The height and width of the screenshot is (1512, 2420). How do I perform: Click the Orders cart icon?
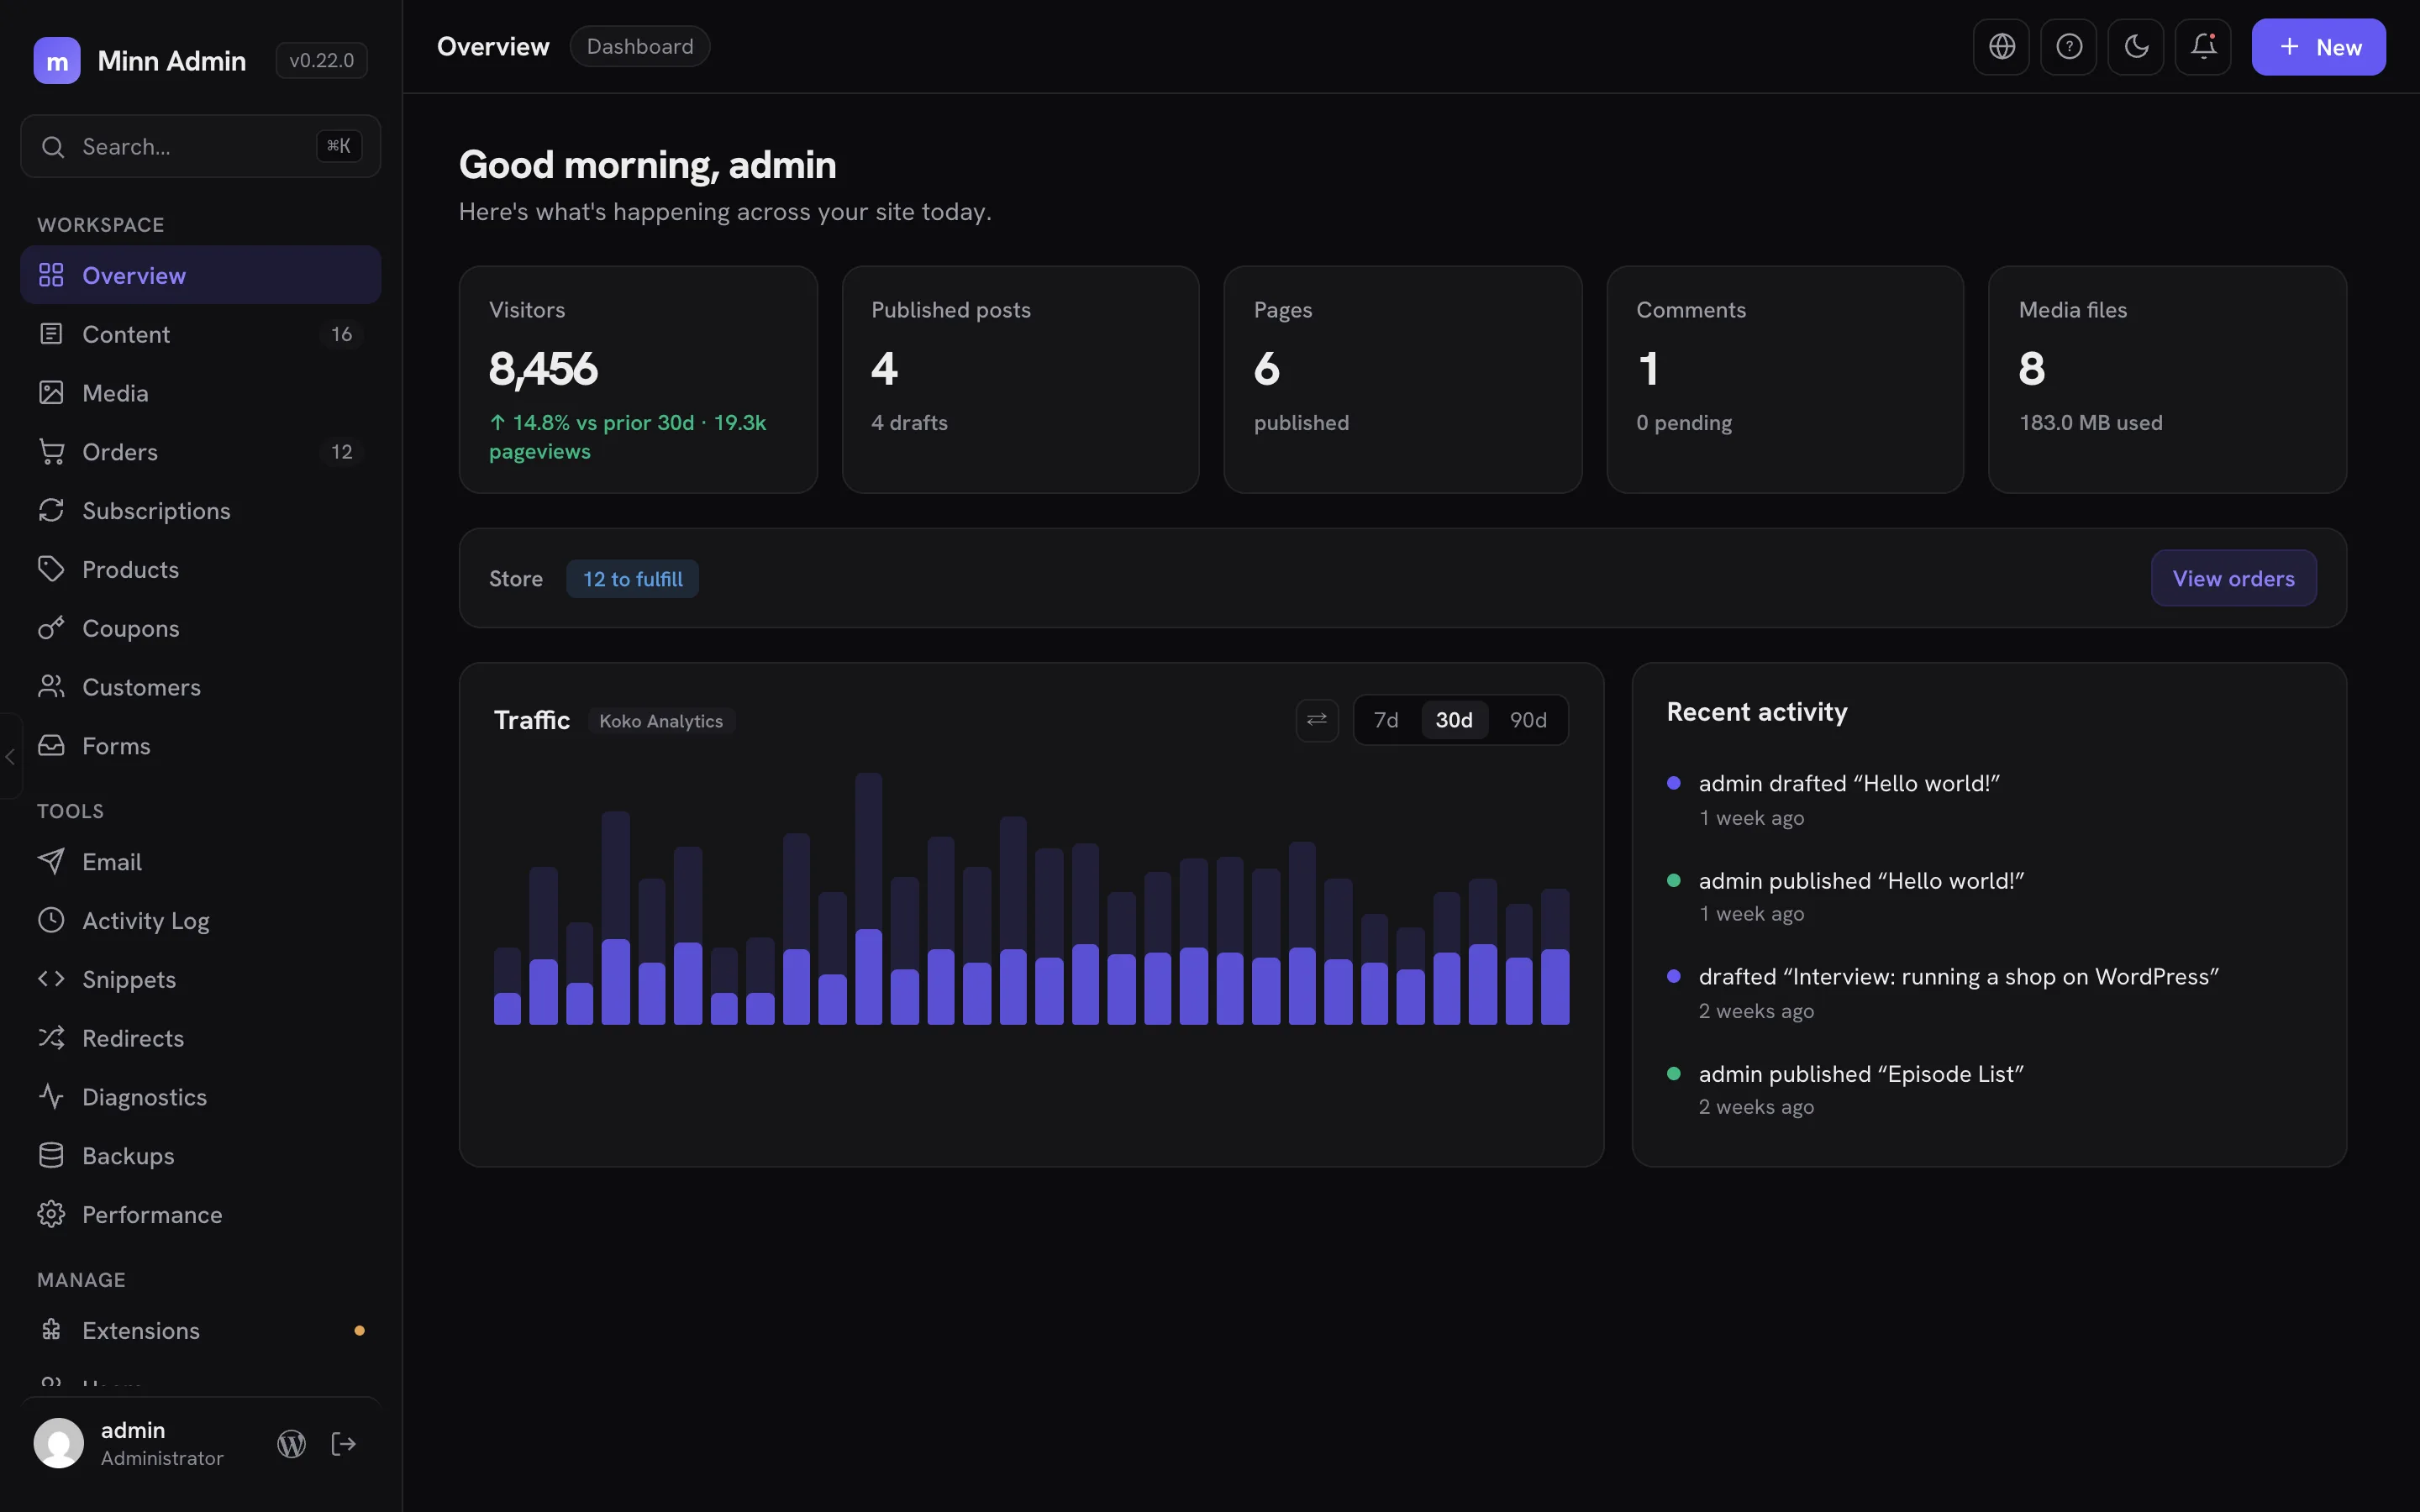tap(51, 451)
